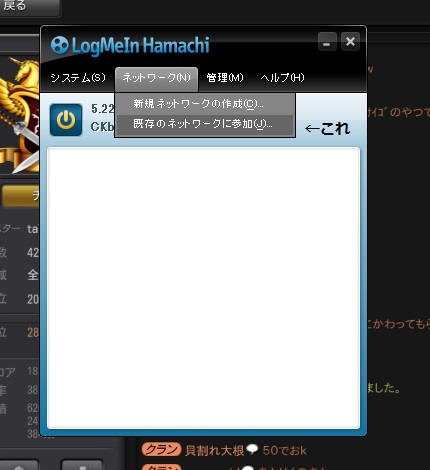
Task: Minimize the Hamachi window
Action: click(327, 42)
